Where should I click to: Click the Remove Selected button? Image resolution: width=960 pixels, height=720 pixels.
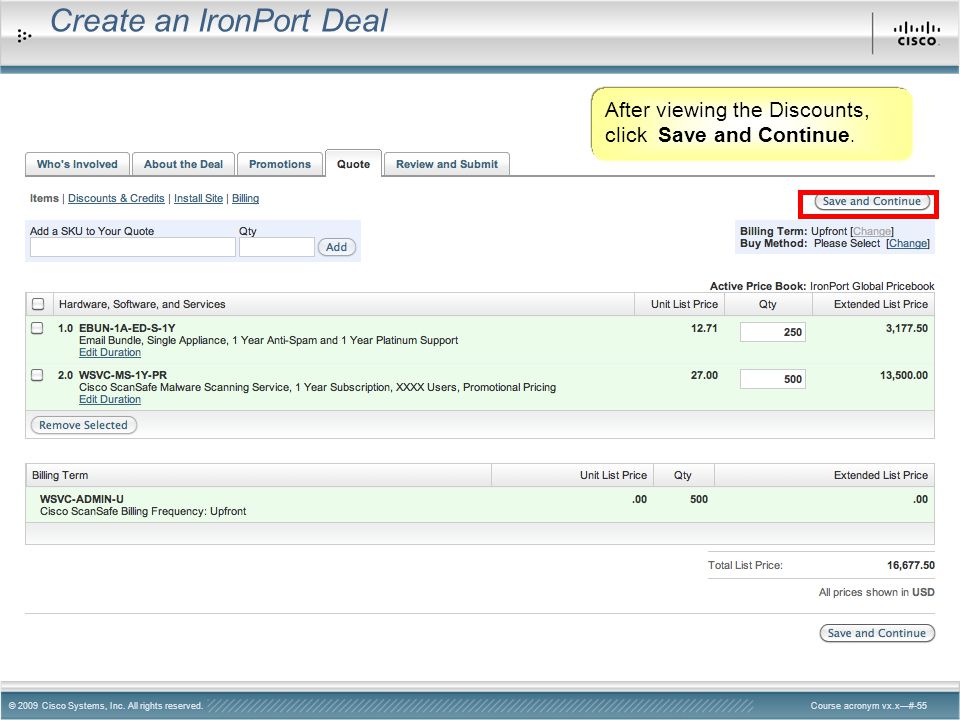coord(83,425)
